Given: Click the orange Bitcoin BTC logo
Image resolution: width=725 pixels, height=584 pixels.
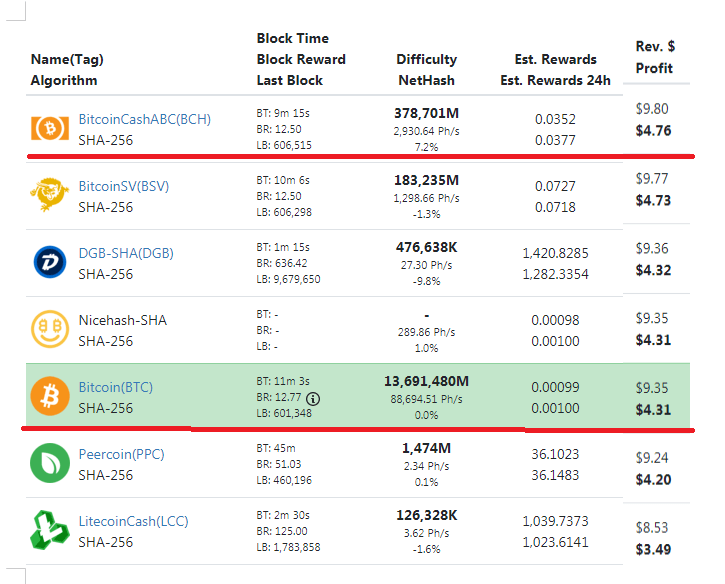Looking at the screenshot, I should pos(48,397).
